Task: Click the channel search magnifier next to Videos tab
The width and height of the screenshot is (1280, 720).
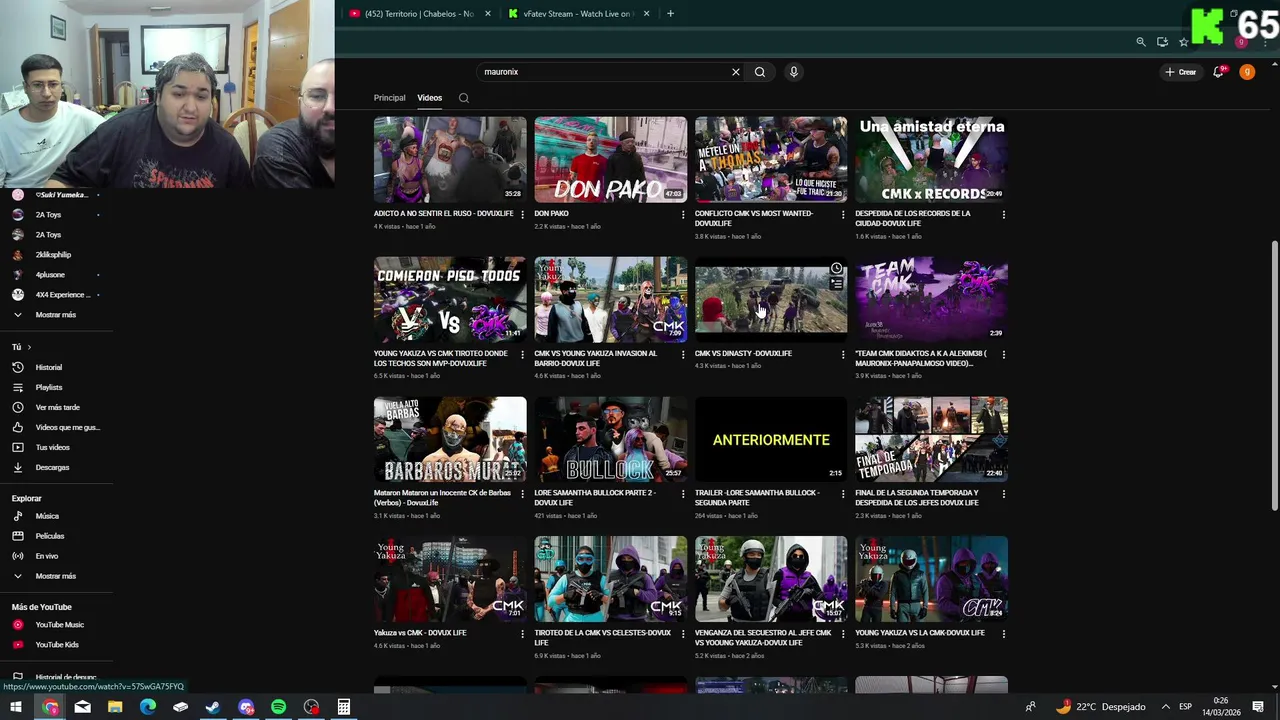Action: pyautogui.click(x=463, y=98)
